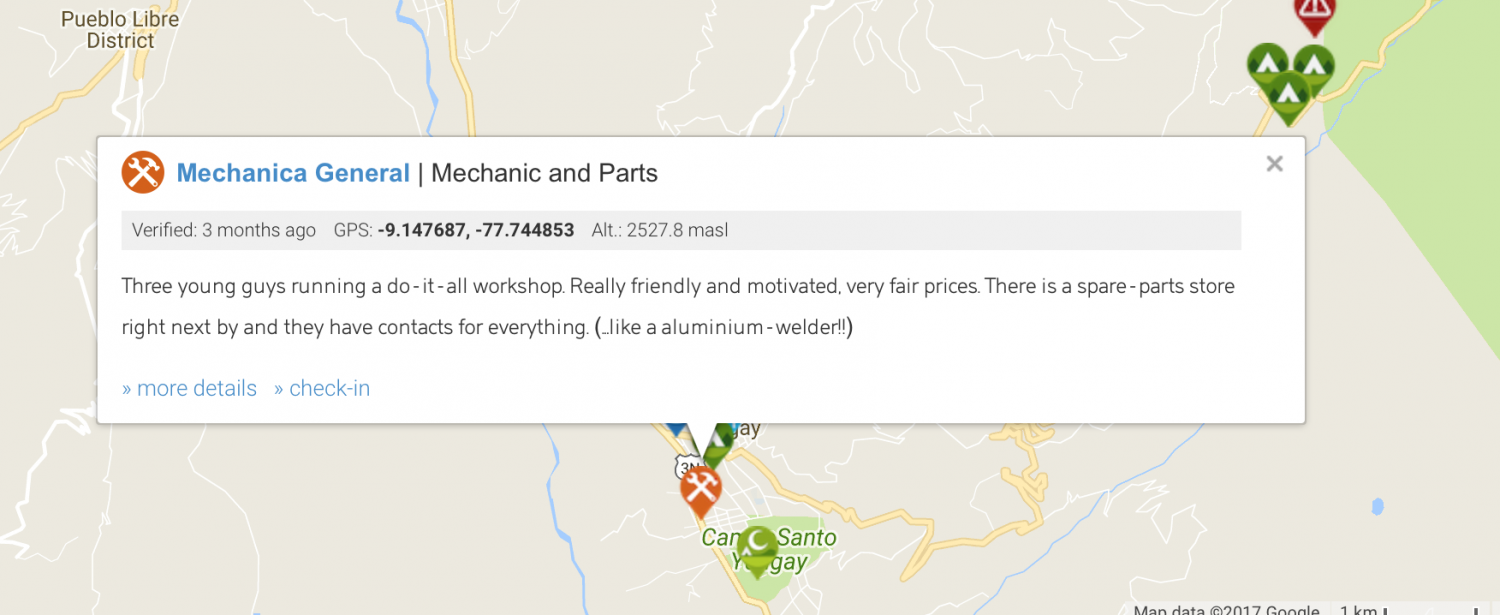
Task: Click the red warning triangle map marker
Action: click(1314, 12)
